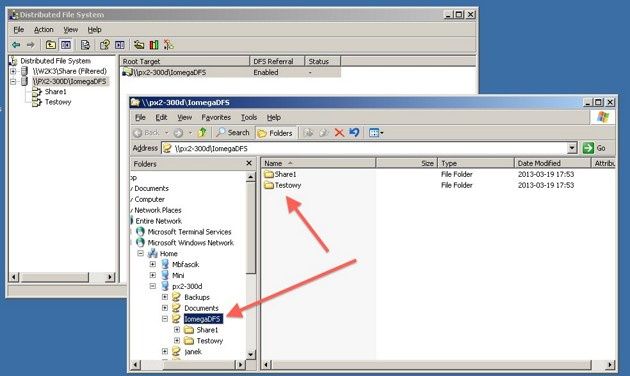Click the colored bars status icon in DFS toolbar
Viewport: 630px width, 376px height.
tap(154, 45)
